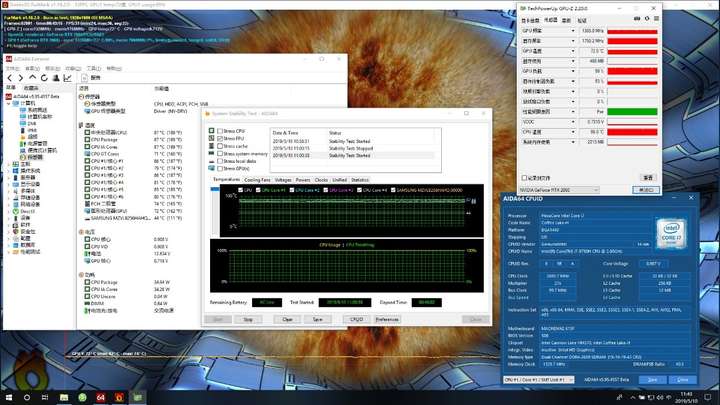The width and height of the screenshot is (720, 405).
Task: Switch to Clocks tab
Action: [321, 180]
